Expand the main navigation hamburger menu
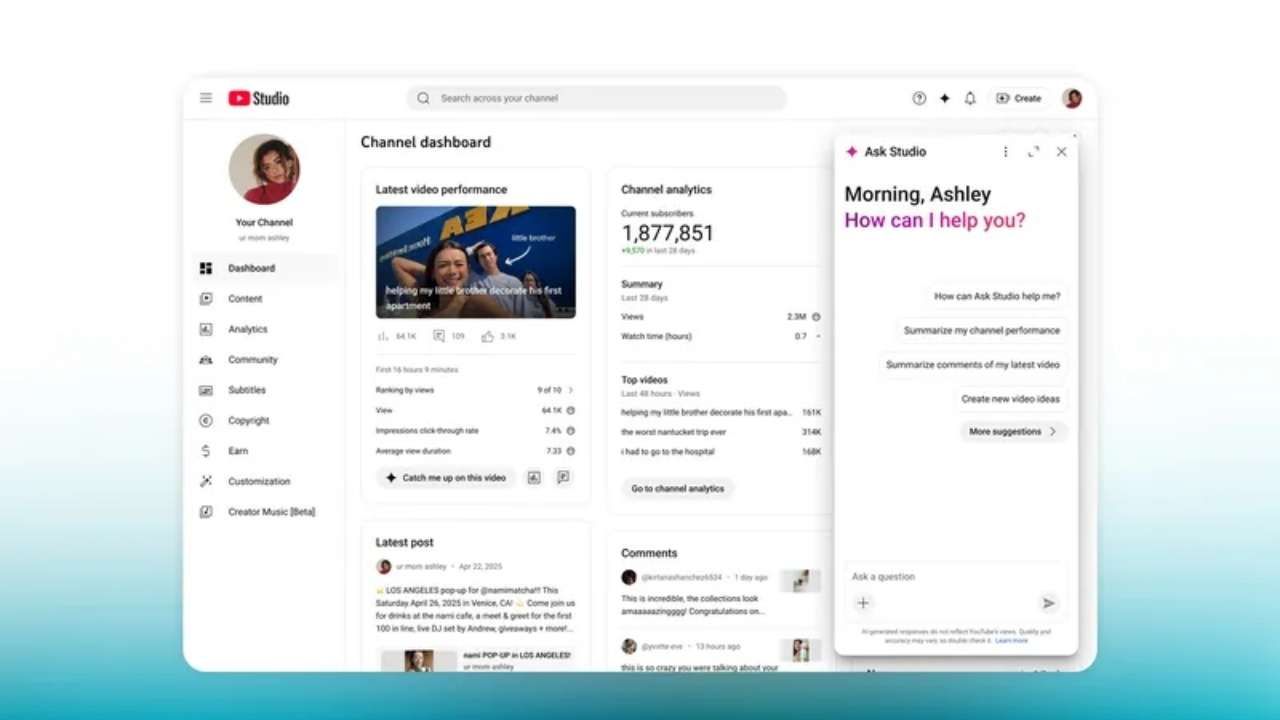Viewport: 1280px width, 720px height. (x=205, y=98)
